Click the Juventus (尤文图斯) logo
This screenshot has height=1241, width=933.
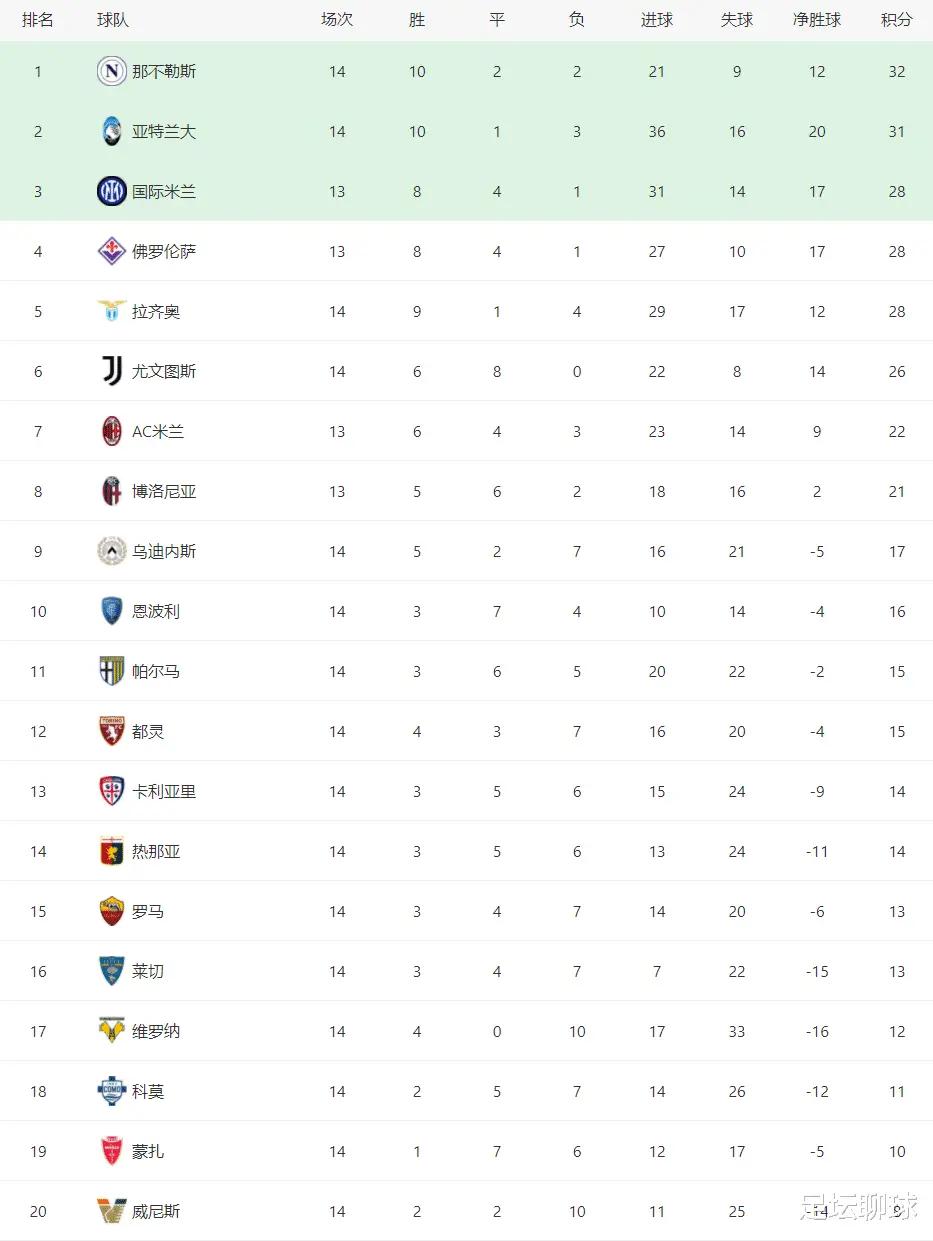(x=112, y=371)
